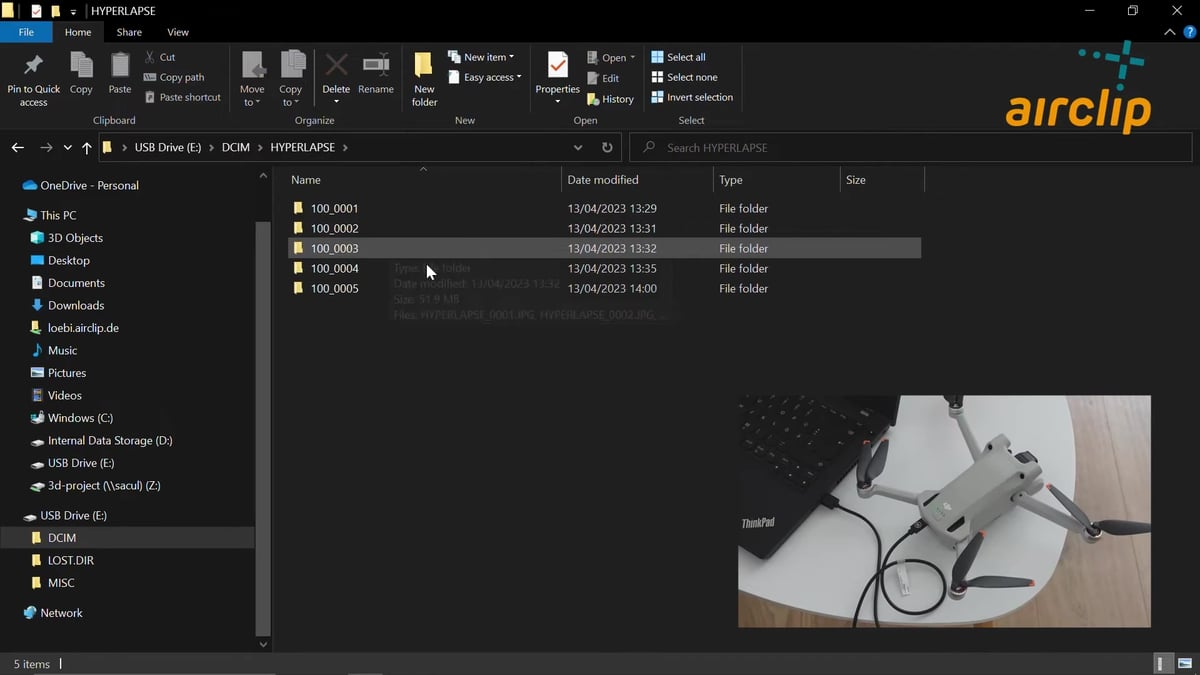Click the Edit command

tap(603, 78)
